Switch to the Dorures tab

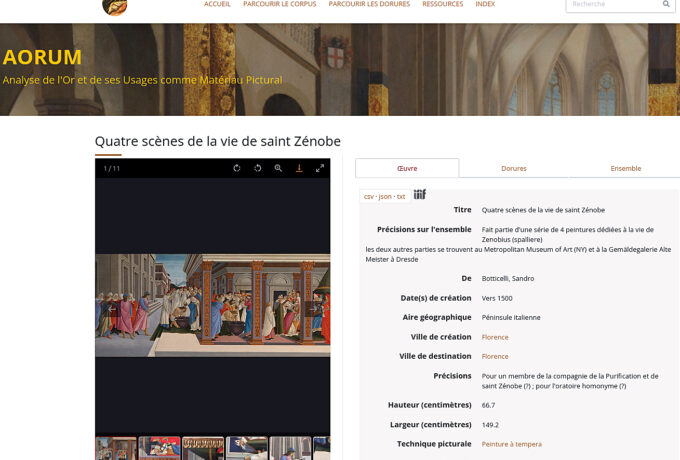pos(514,168)
